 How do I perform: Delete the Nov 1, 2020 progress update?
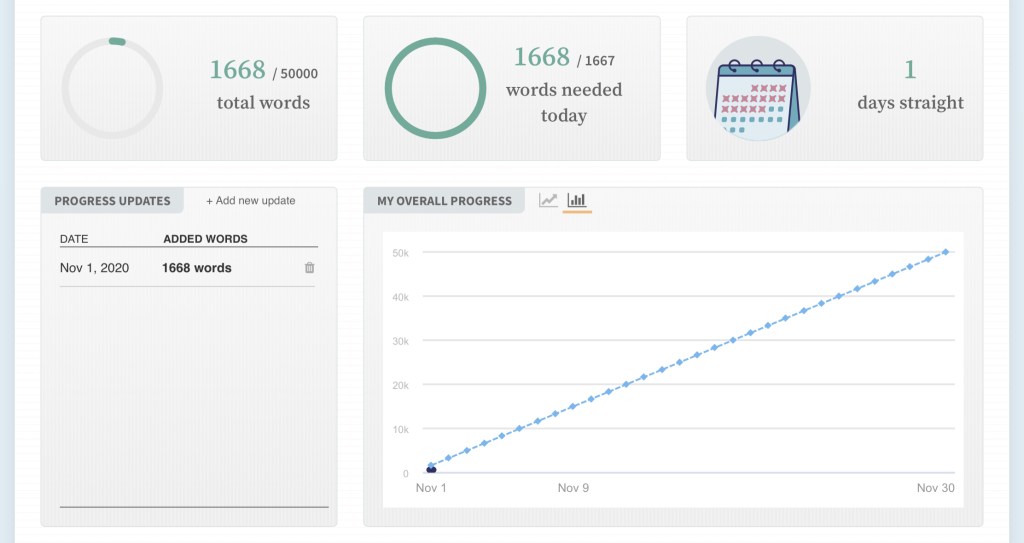click(x=309, y=268)
